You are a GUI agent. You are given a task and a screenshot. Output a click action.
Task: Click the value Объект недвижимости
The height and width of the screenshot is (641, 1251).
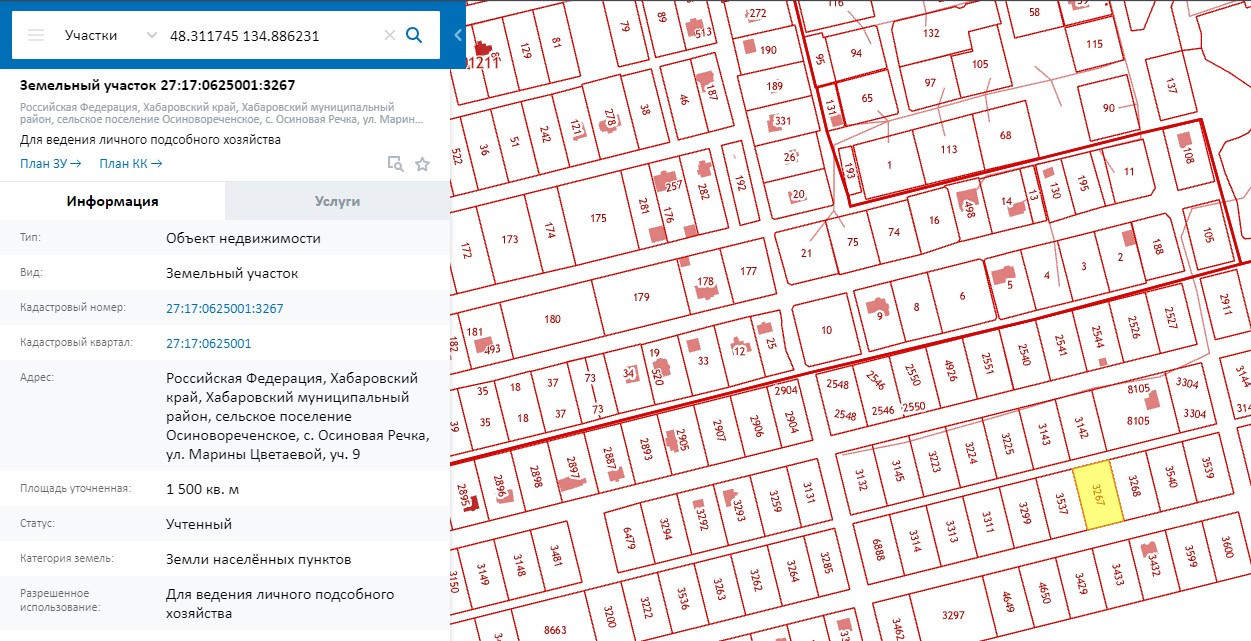[243, 238]
